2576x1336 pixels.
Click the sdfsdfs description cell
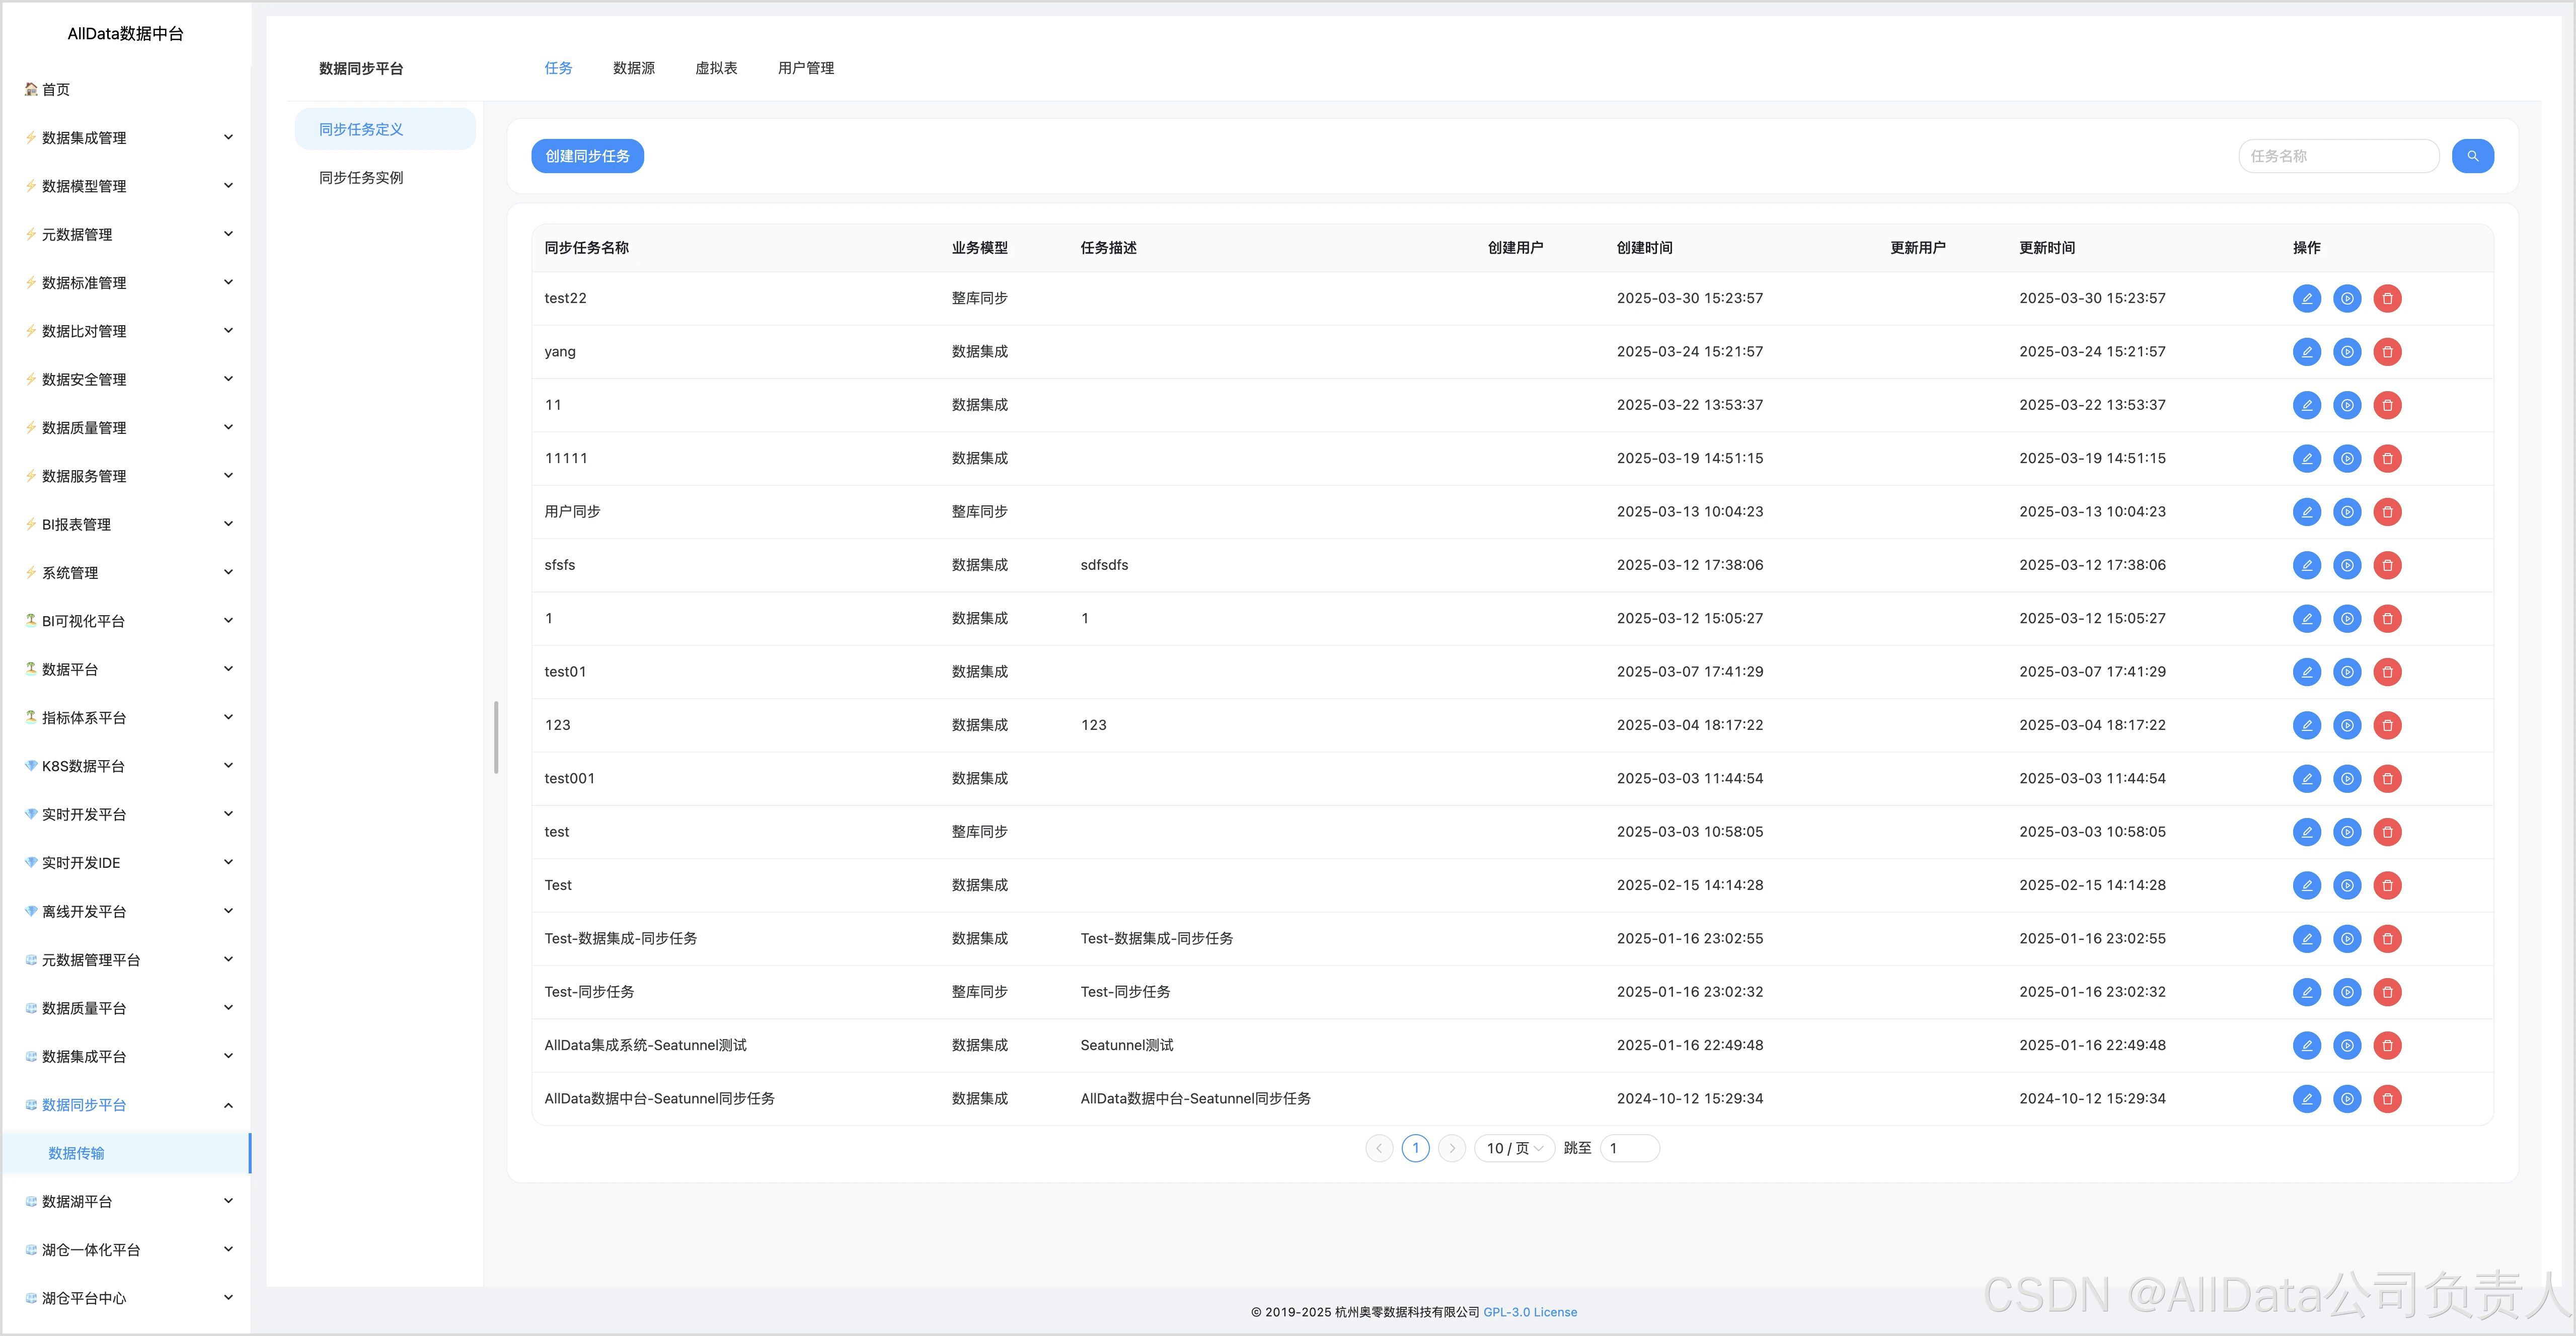(1104, 565)
